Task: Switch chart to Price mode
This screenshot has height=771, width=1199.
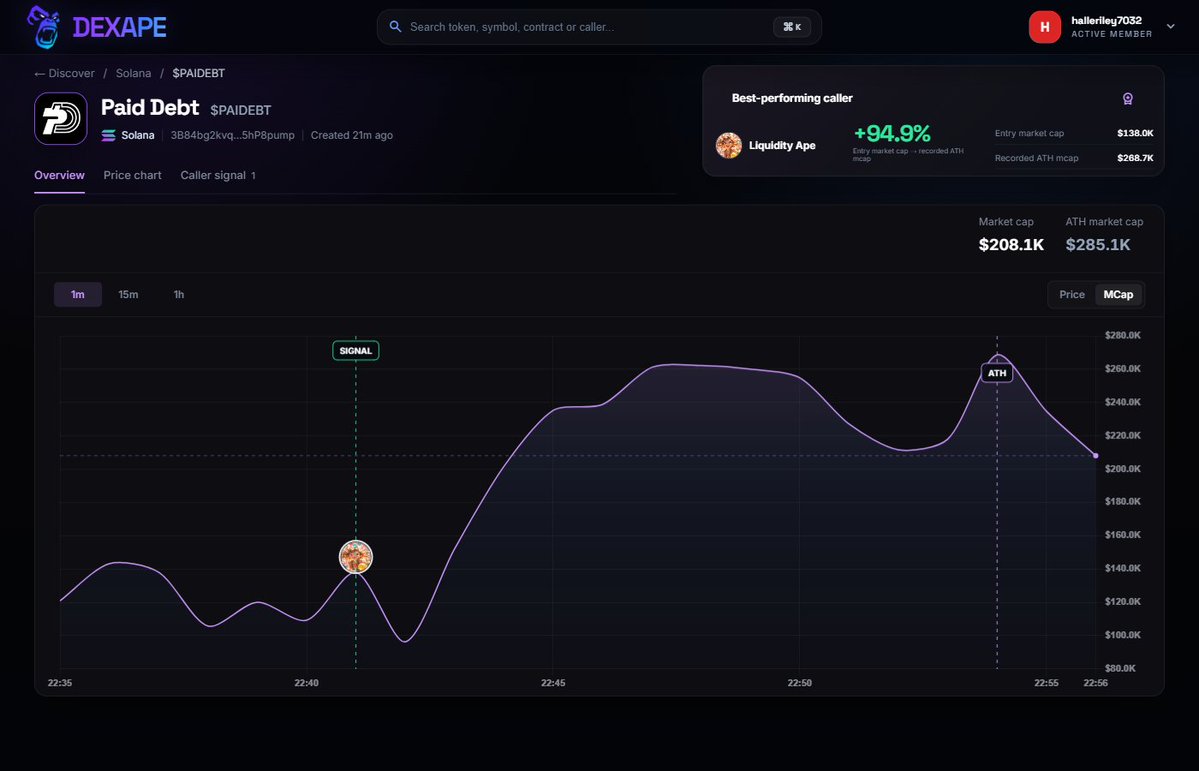Action: tap(1072, 294)
